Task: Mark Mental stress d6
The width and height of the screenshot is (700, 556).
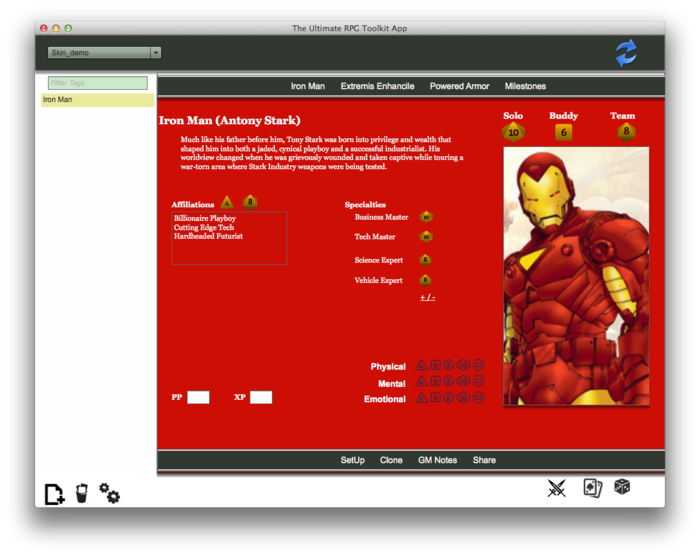Action: coord(436,381)
